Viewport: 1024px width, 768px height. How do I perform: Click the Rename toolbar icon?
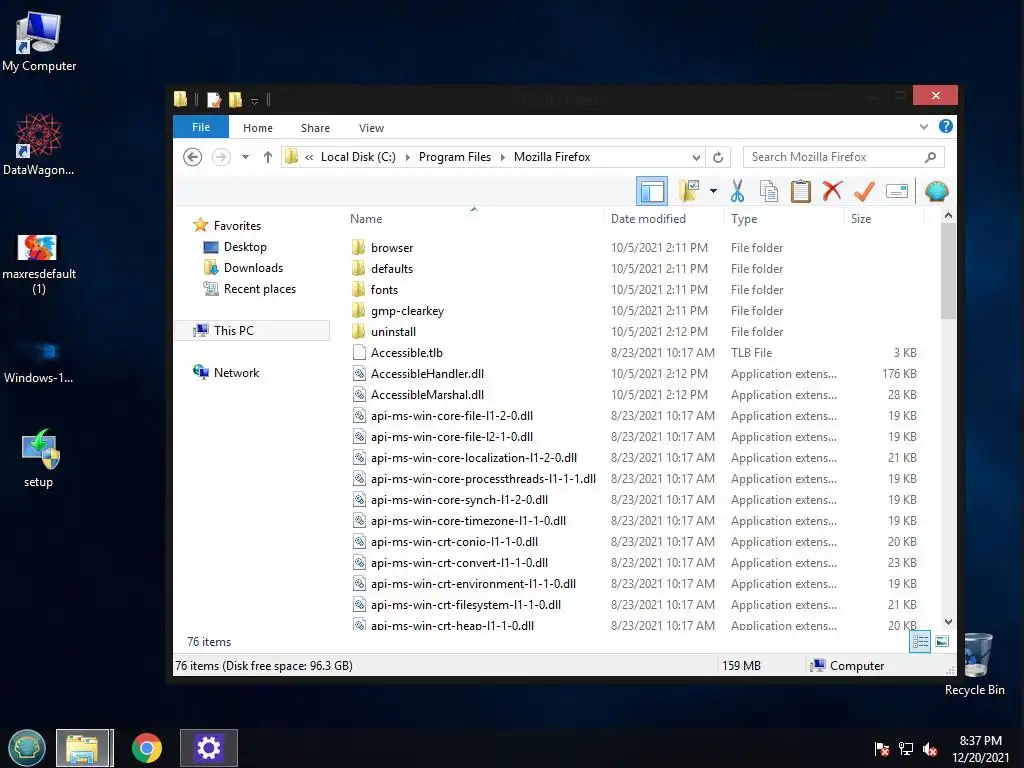click(x=897, y=191)
